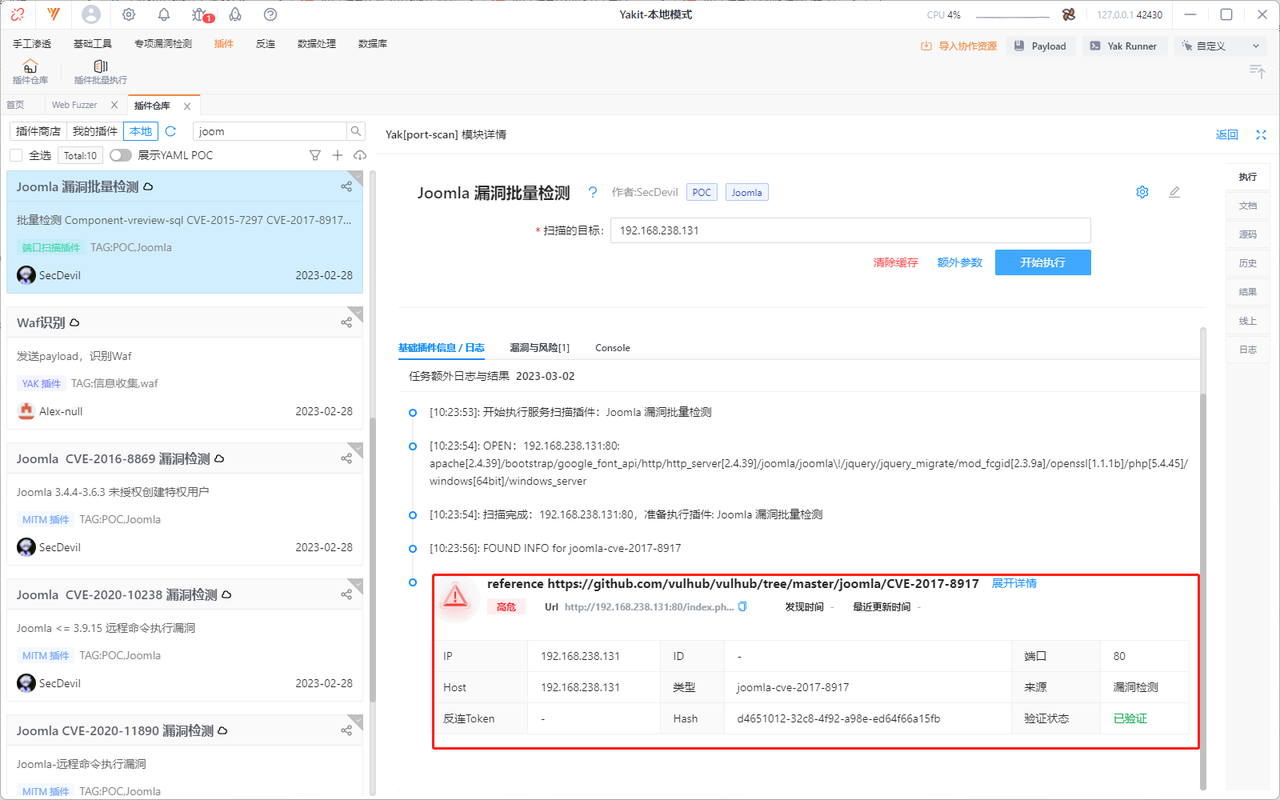The width and height of the screenshot is (1280, 800).
Task: Click the search magnifier icon
Action: click(x=355, y=131)
